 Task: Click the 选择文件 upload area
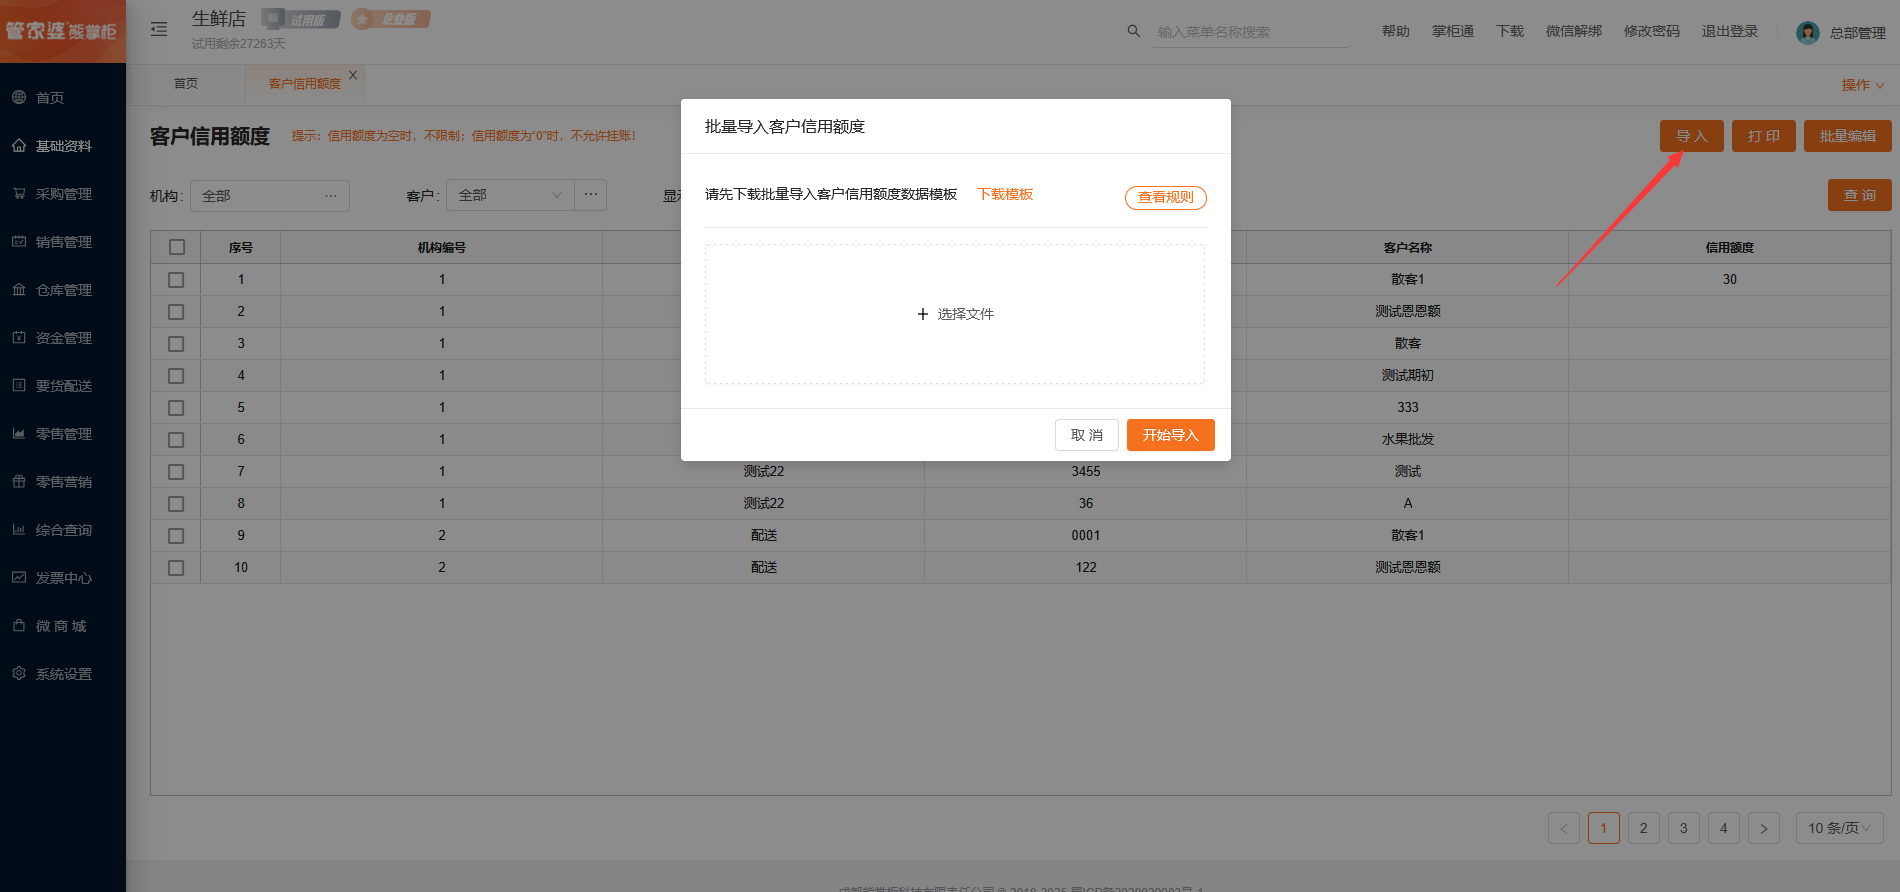[955, 314]
